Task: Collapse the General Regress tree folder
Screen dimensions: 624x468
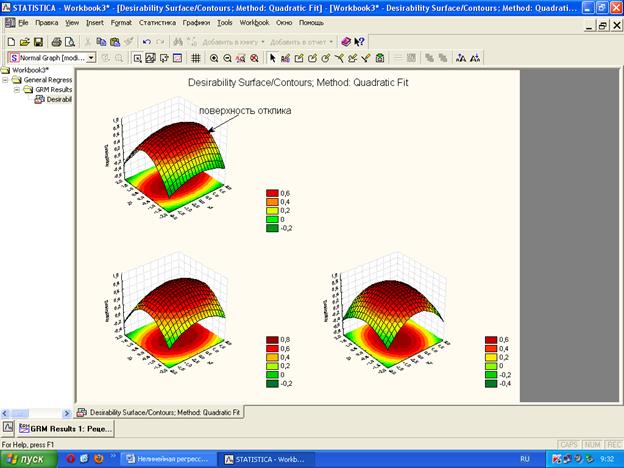Action: [5, 80]
